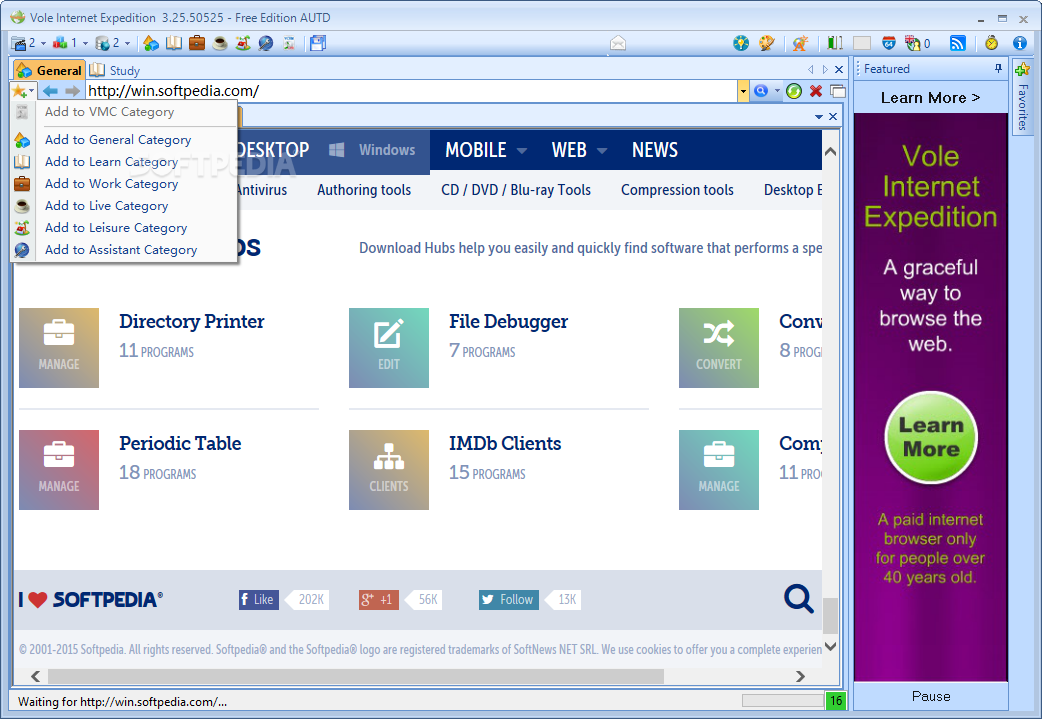Click the Twitter Follow button
Screen dimensions: 1042x719
click(x=508, y=599)
